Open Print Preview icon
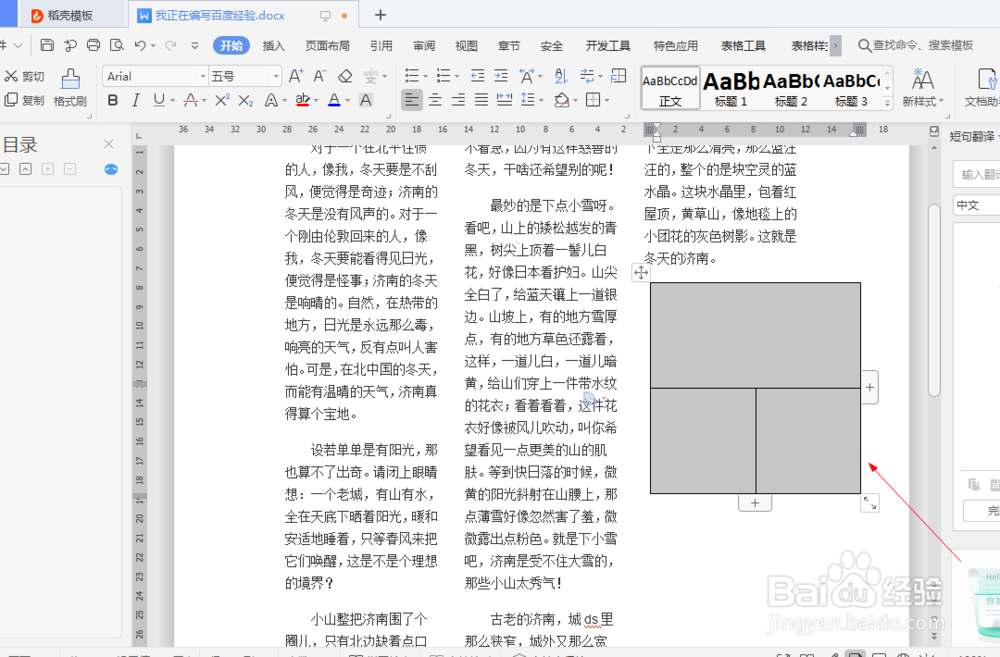 pos(116,45)
